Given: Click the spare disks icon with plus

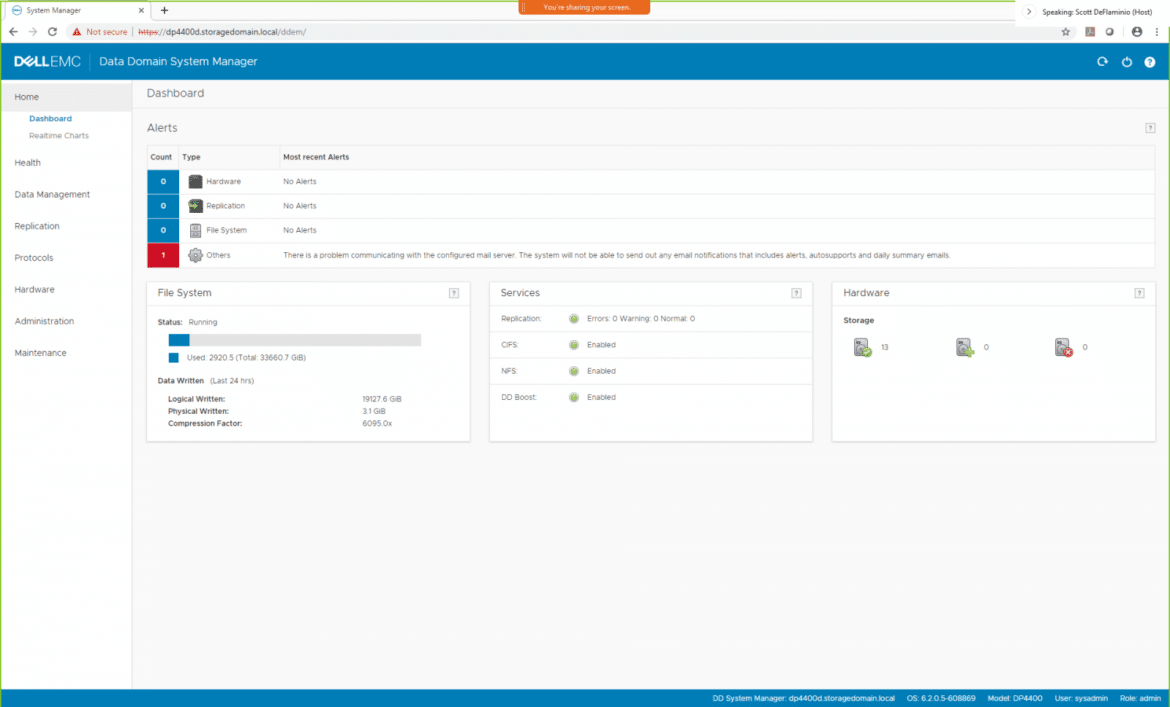Looking at the screenshot, I should point(965,348).
